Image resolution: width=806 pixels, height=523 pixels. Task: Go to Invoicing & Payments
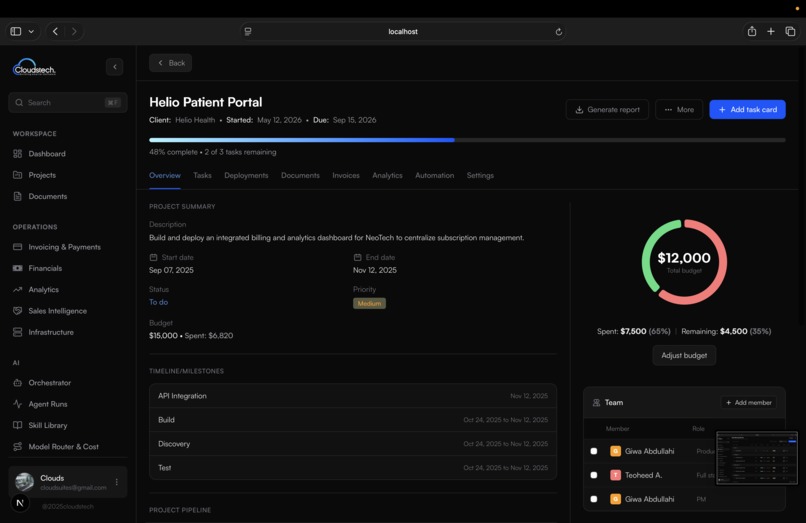coord(57,247)
